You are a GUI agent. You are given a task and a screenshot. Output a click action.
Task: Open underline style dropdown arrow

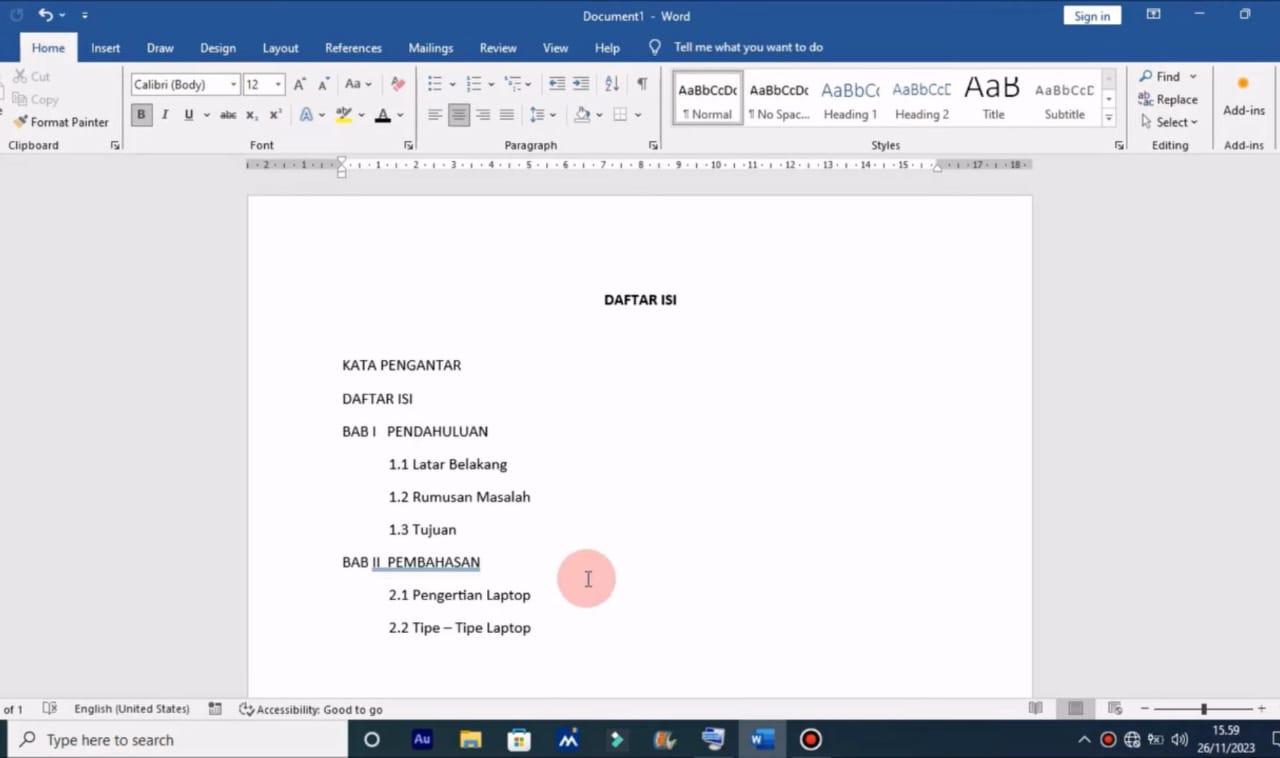(x=207, y=115)
